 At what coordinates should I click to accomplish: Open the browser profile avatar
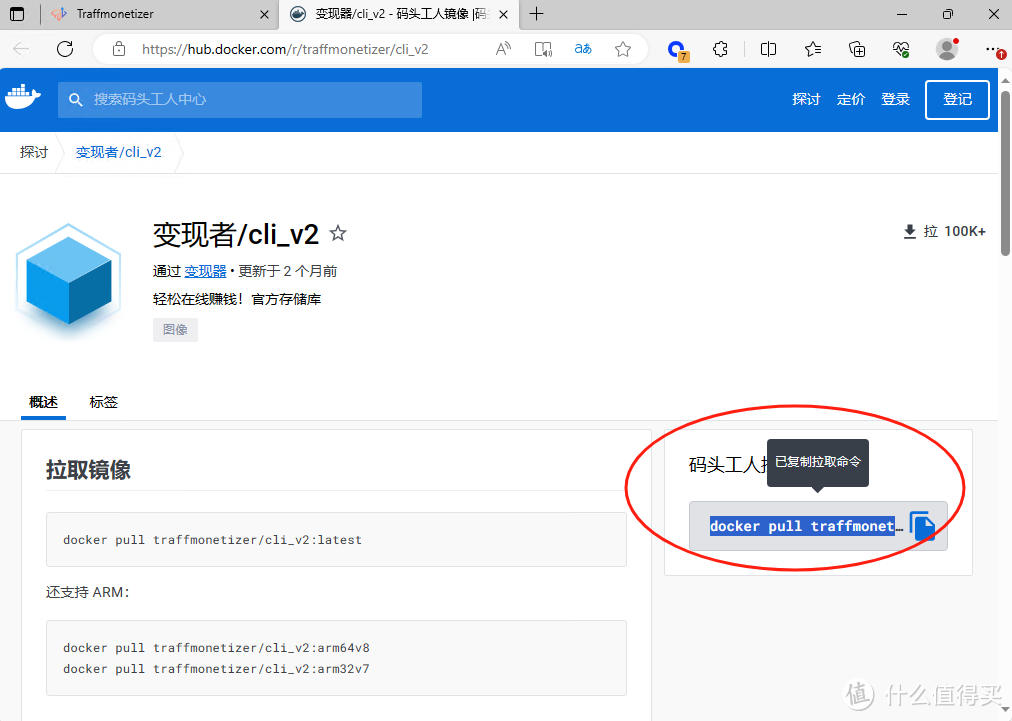tap(947, 49)
